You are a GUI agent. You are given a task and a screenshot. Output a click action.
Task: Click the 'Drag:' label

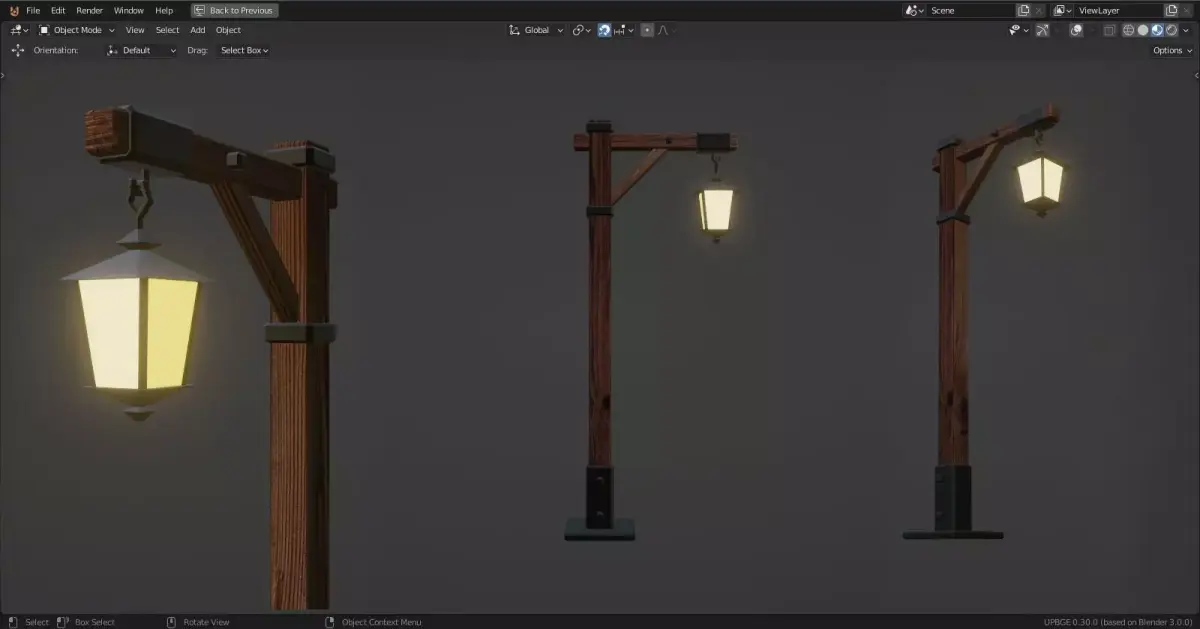pyautogui.click(x=197, y=50)
